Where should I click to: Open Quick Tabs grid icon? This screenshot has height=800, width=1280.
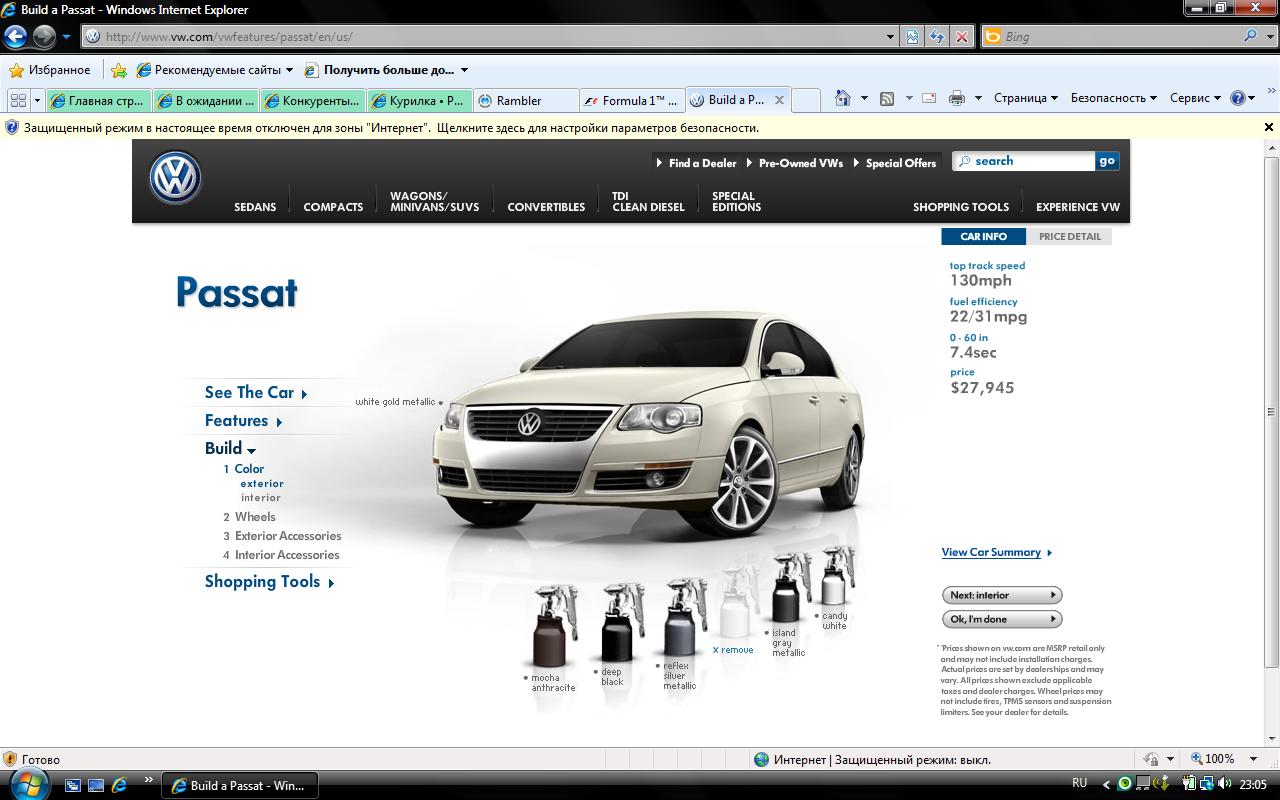tap(17, 100)
